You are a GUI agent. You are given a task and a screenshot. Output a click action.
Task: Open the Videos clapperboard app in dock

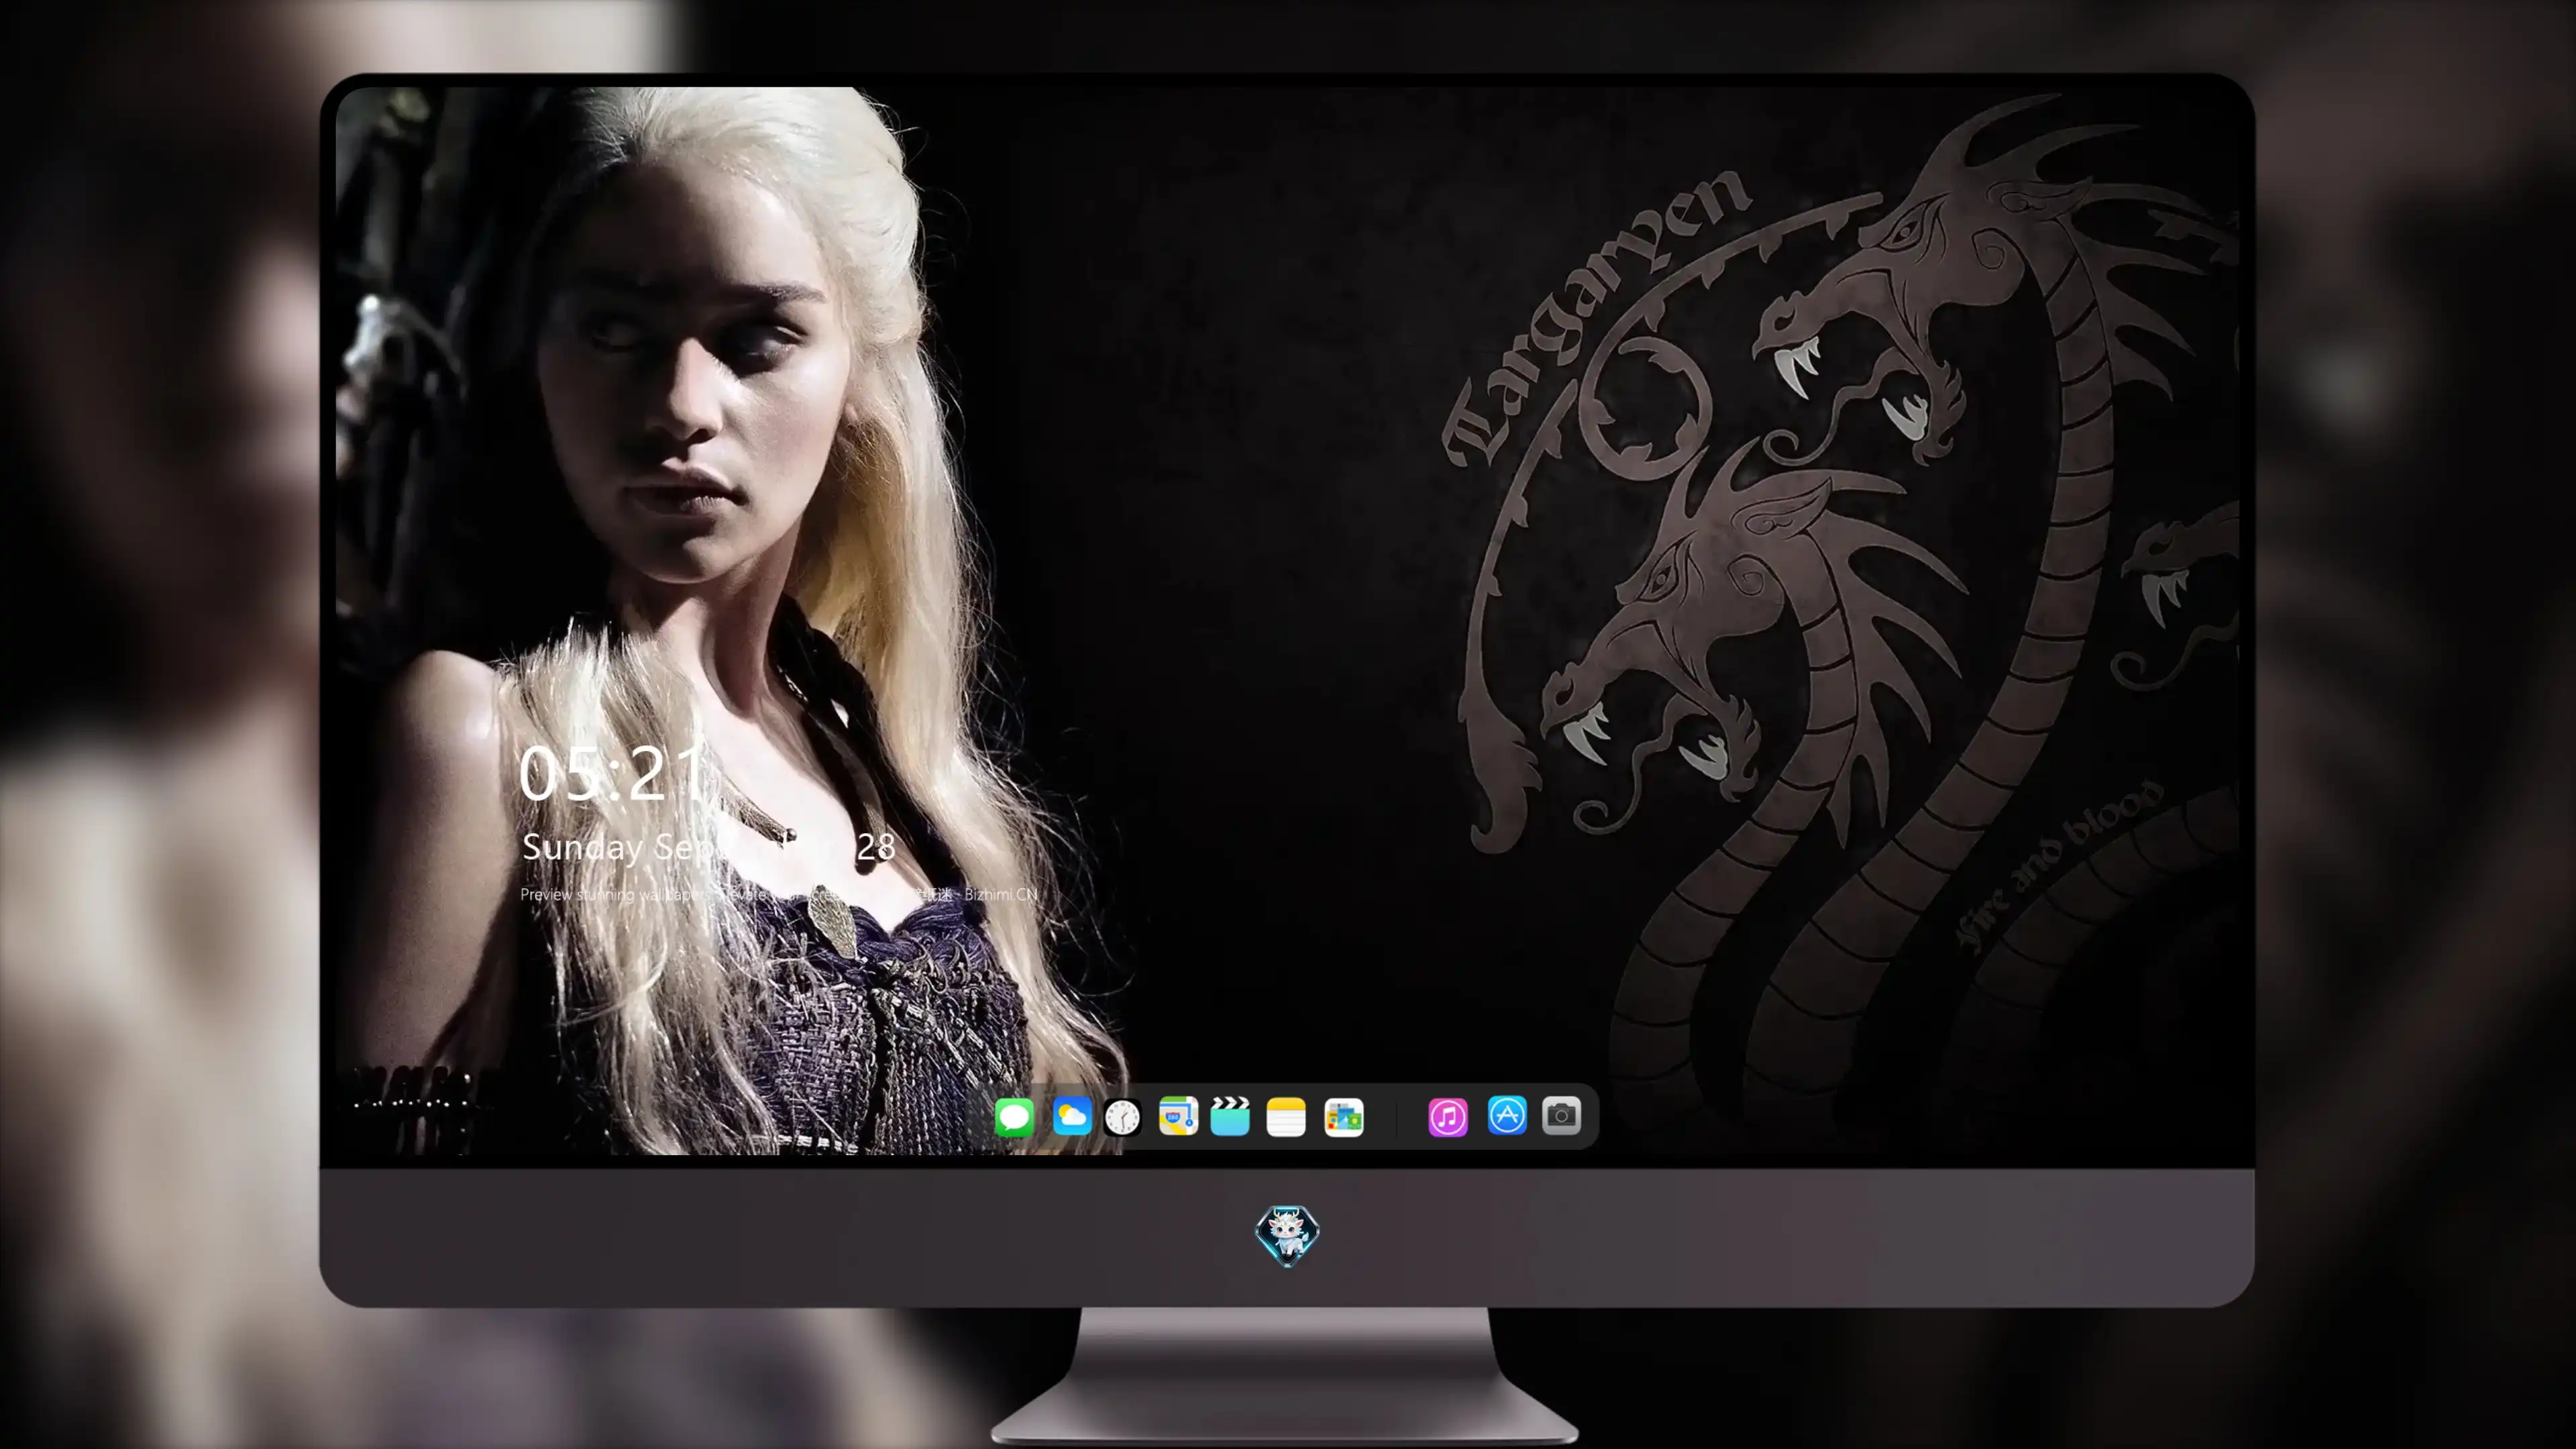[1230, 1116]
